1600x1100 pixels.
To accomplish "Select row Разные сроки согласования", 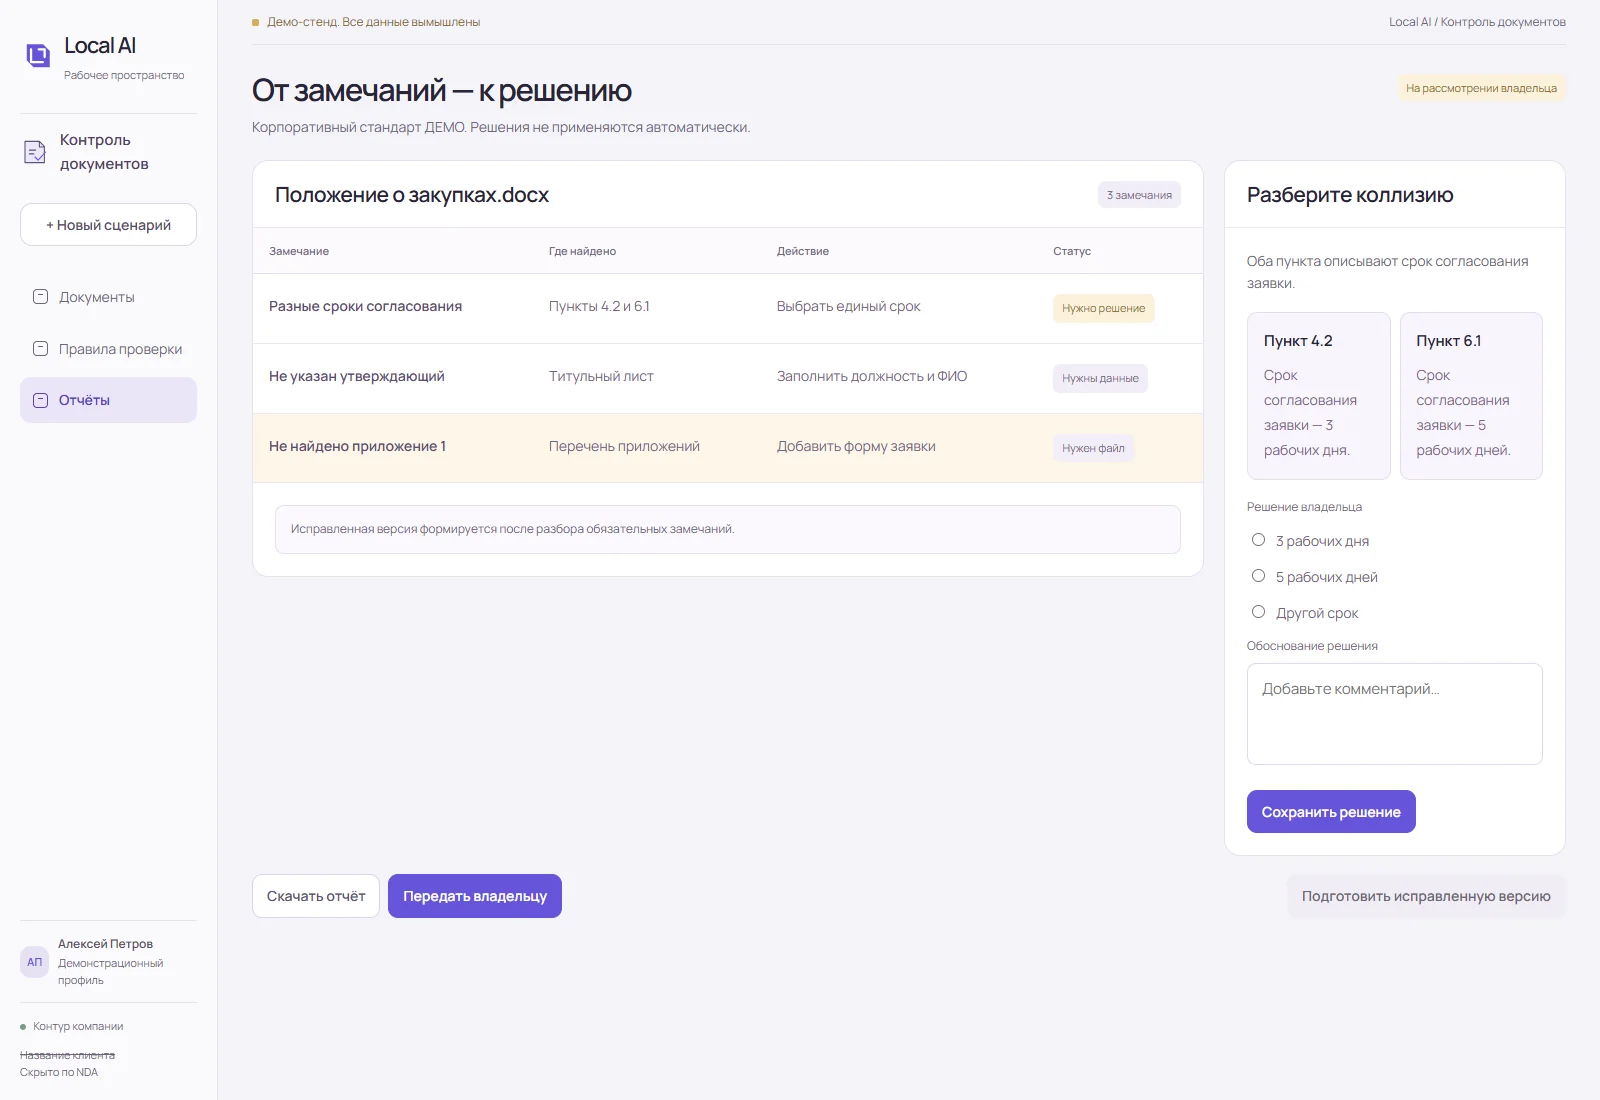I will point(728,308).
